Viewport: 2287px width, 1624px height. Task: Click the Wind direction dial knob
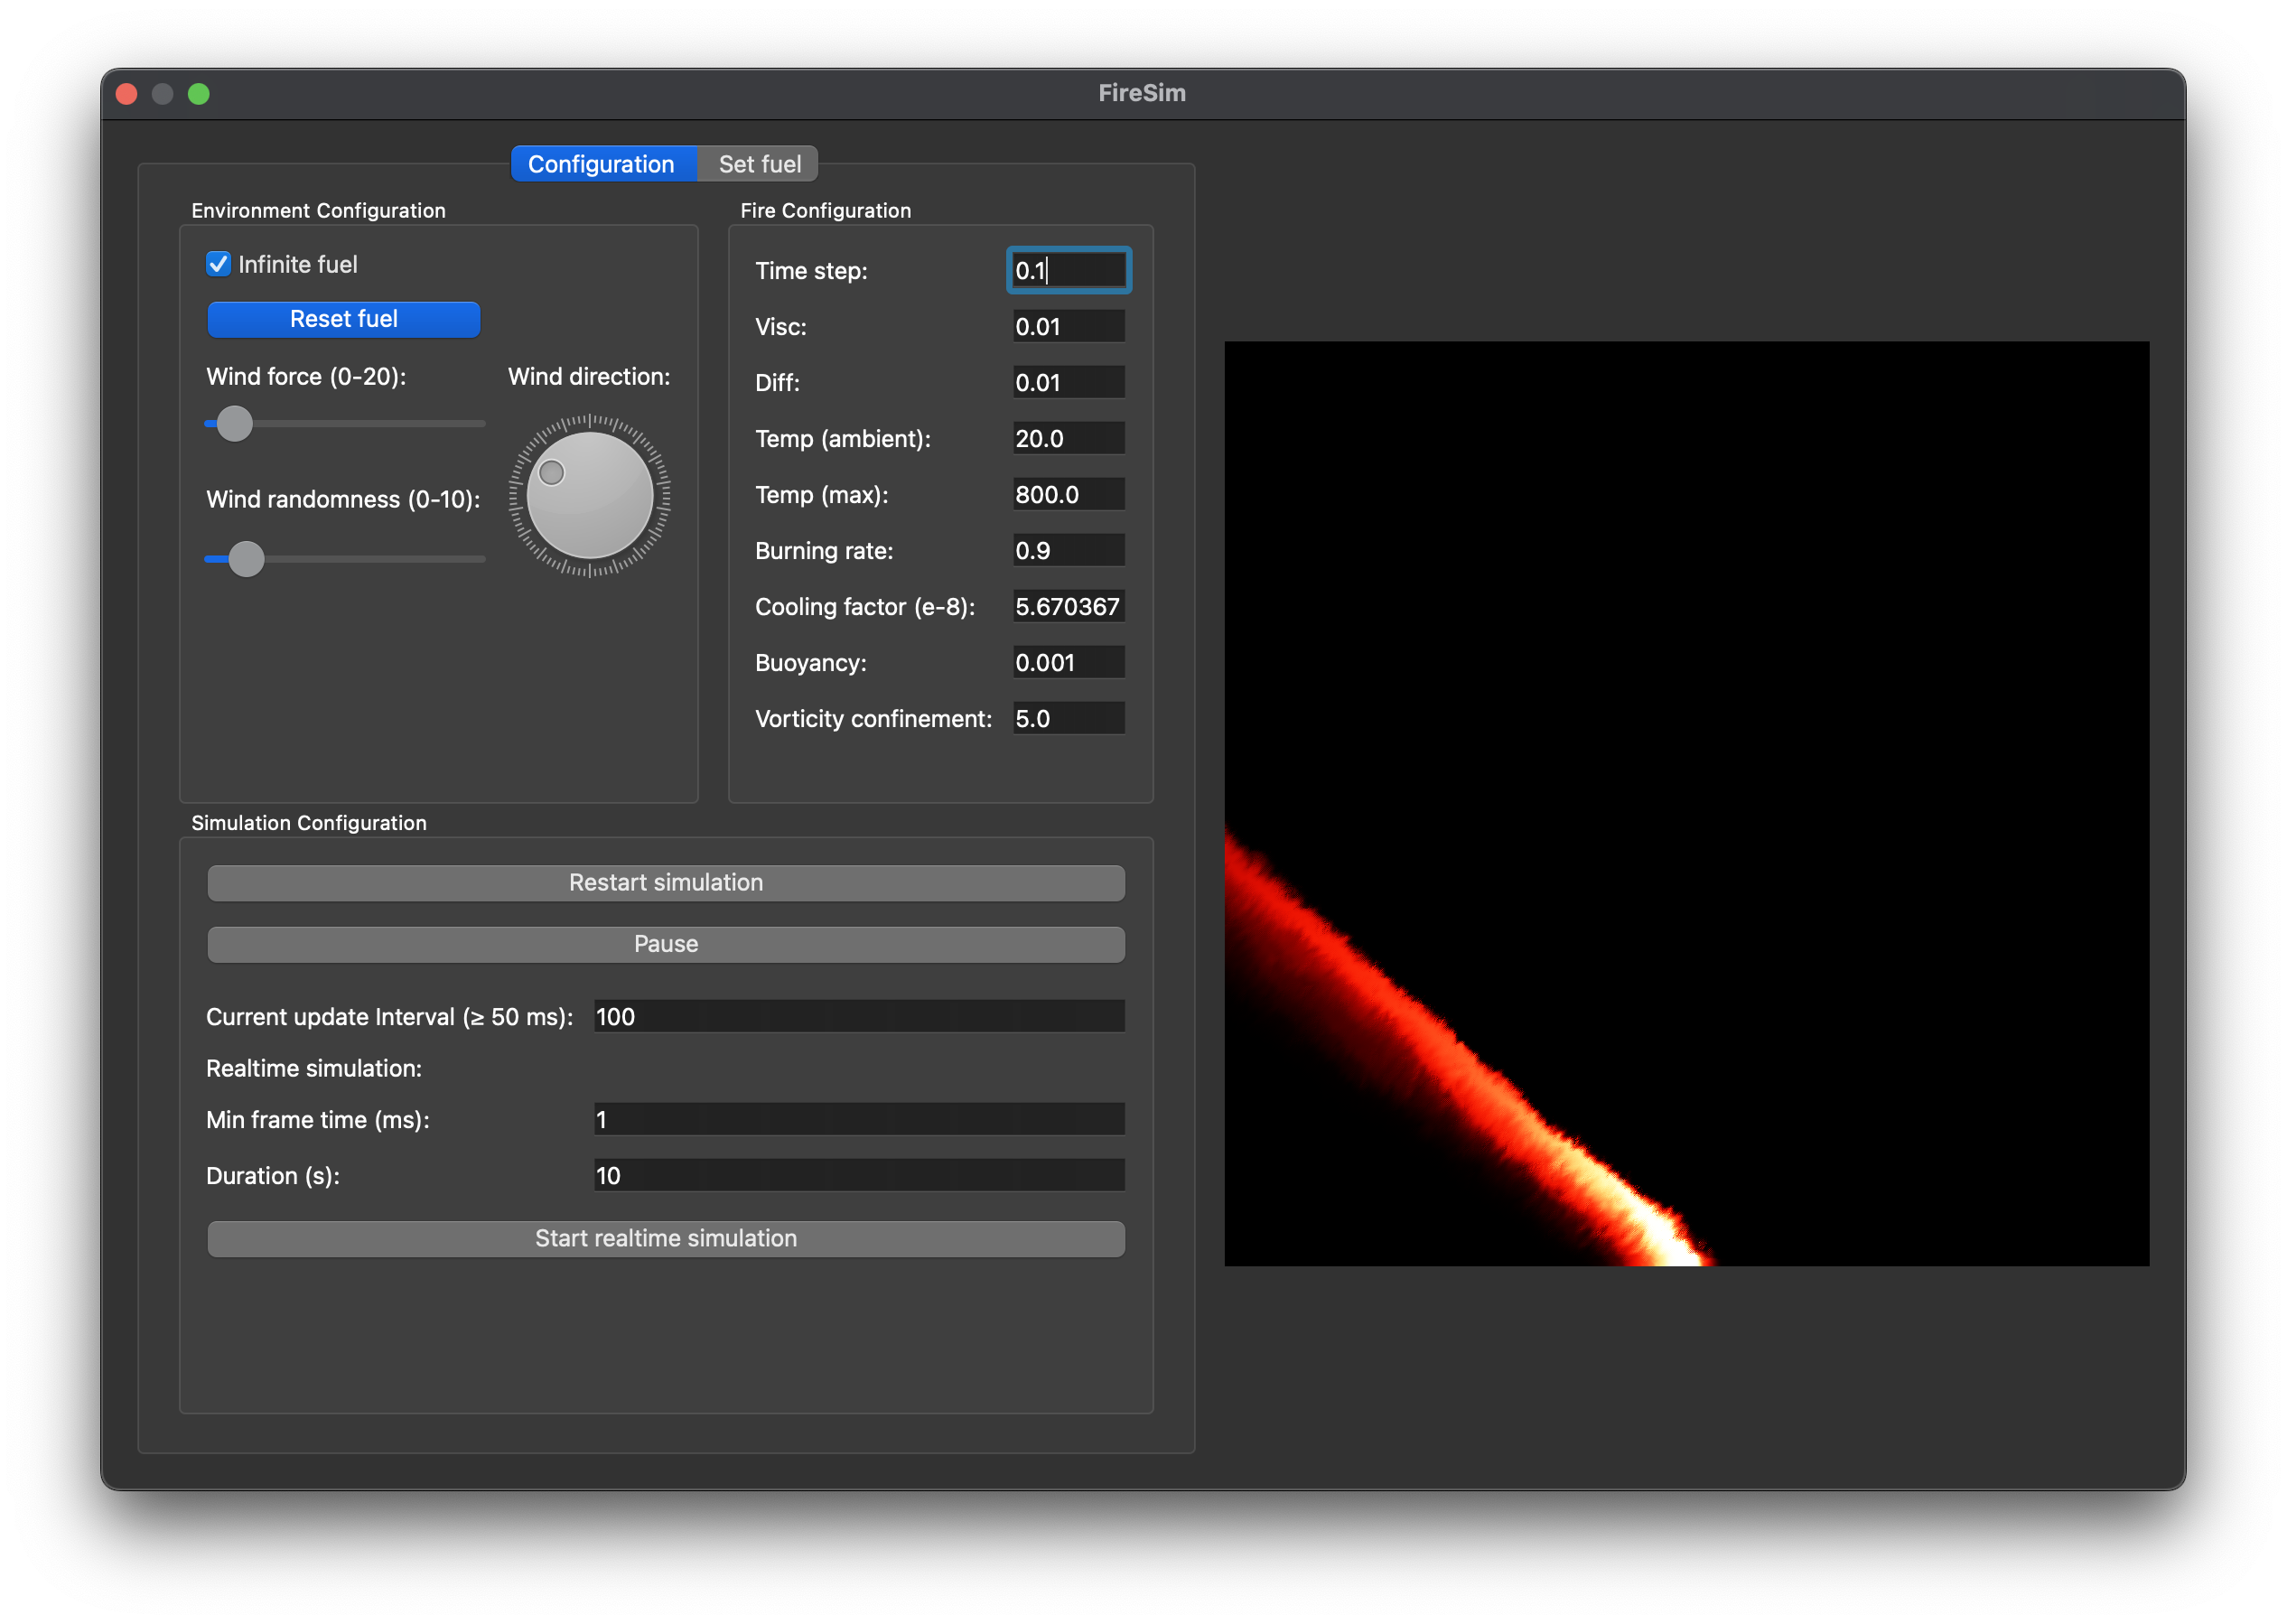[589, 496]
